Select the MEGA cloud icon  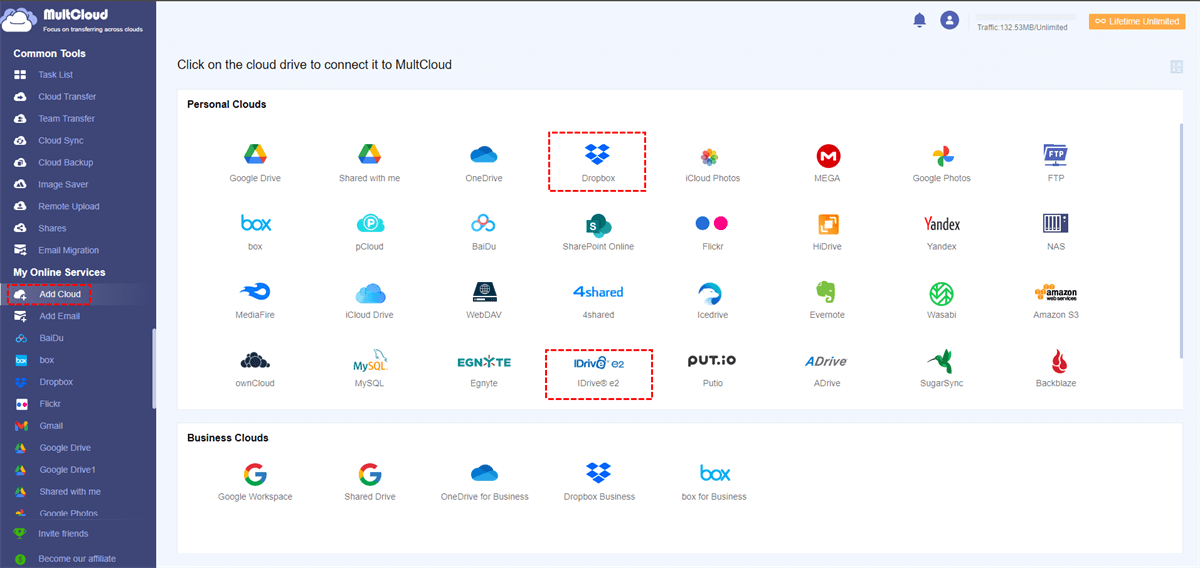pos(827,156)
